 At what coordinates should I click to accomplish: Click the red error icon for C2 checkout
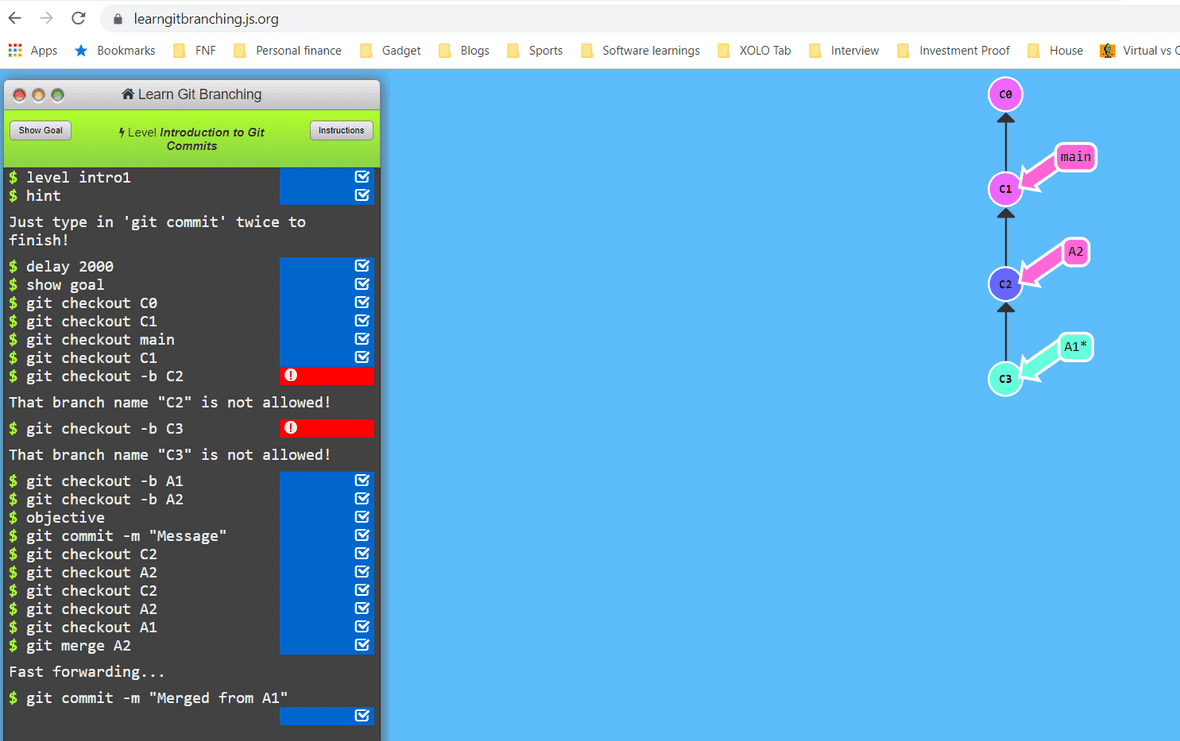pyautogui.click(x=291, y=376)
